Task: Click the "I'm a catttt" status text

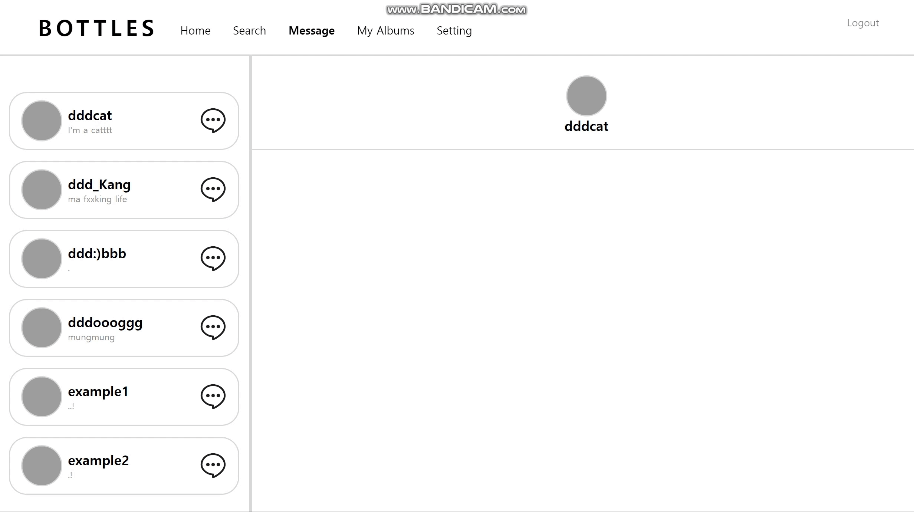Action: point(90,130)
